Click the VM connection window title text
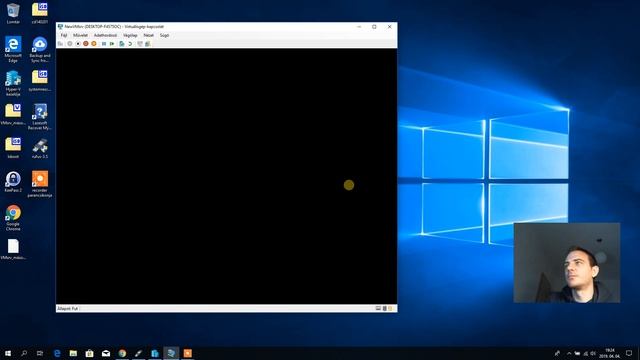Image resolution: width=640 pixels, height=360 pixels. 114,27
